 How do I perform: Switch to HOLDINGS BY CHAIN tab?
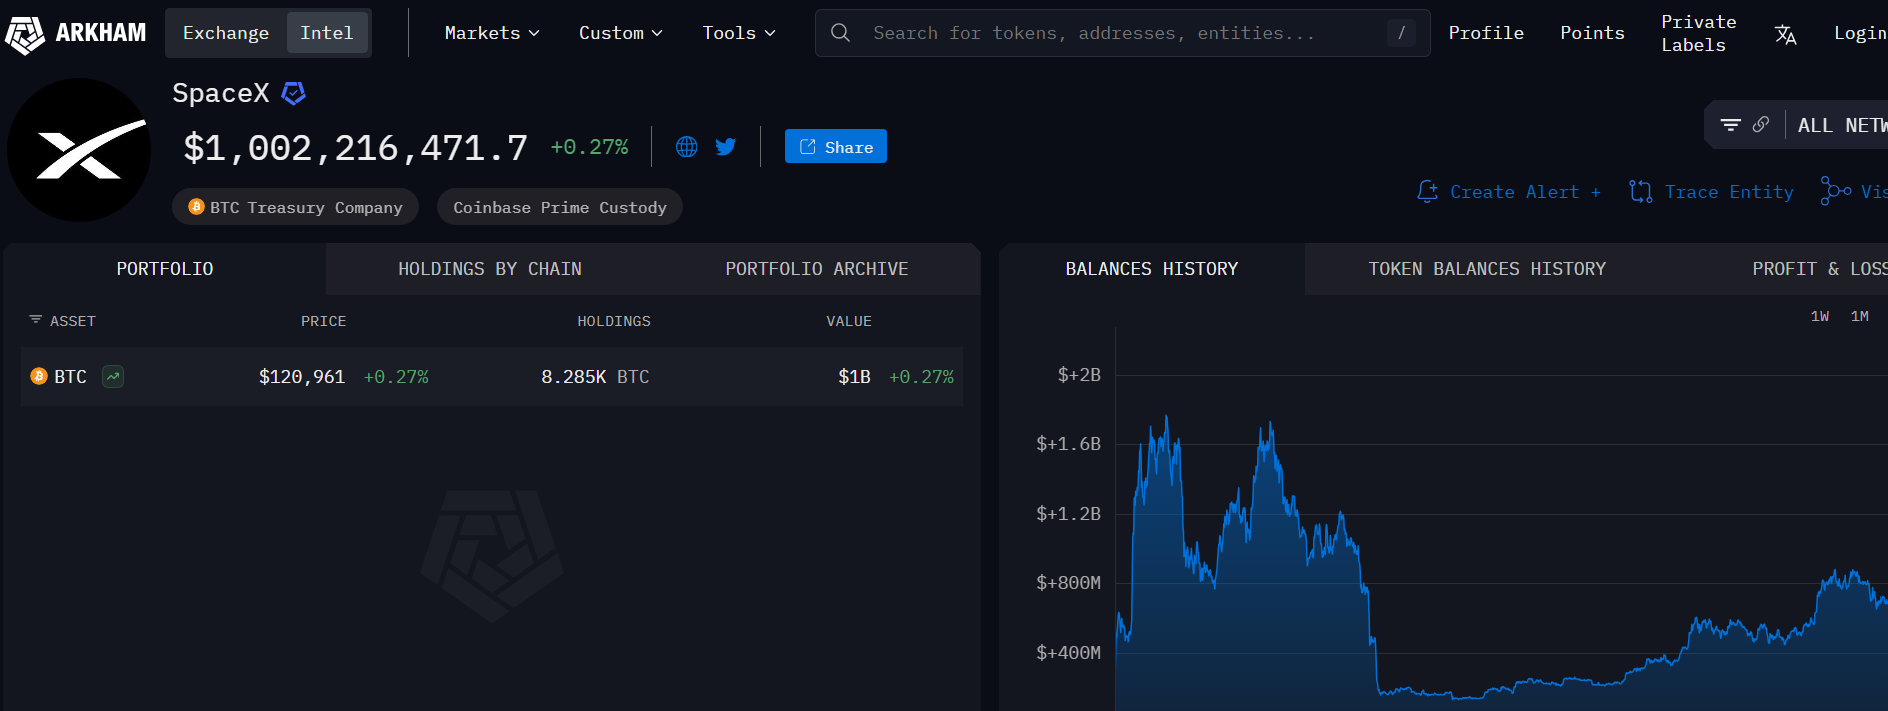[490, 269]
